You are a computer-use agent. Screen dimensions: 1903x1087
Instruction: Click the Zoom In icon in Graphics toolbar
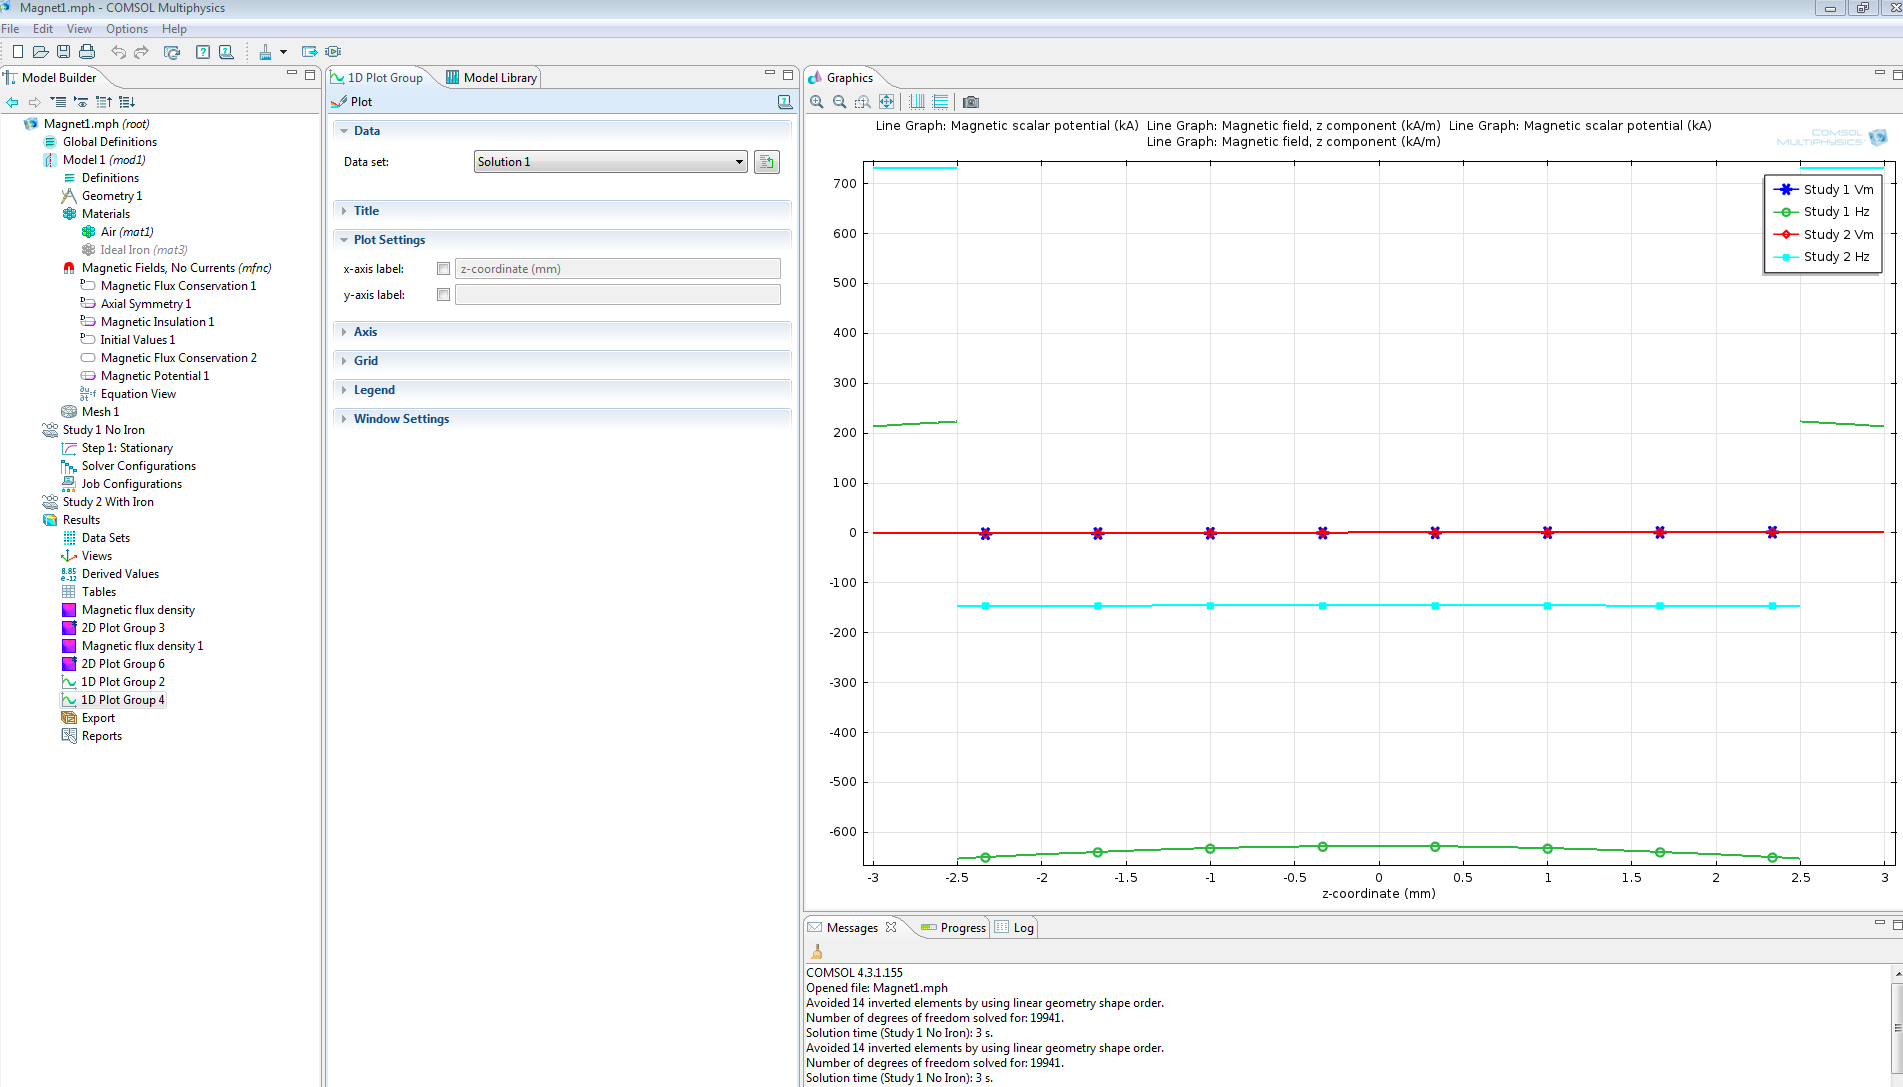[817, 102]
